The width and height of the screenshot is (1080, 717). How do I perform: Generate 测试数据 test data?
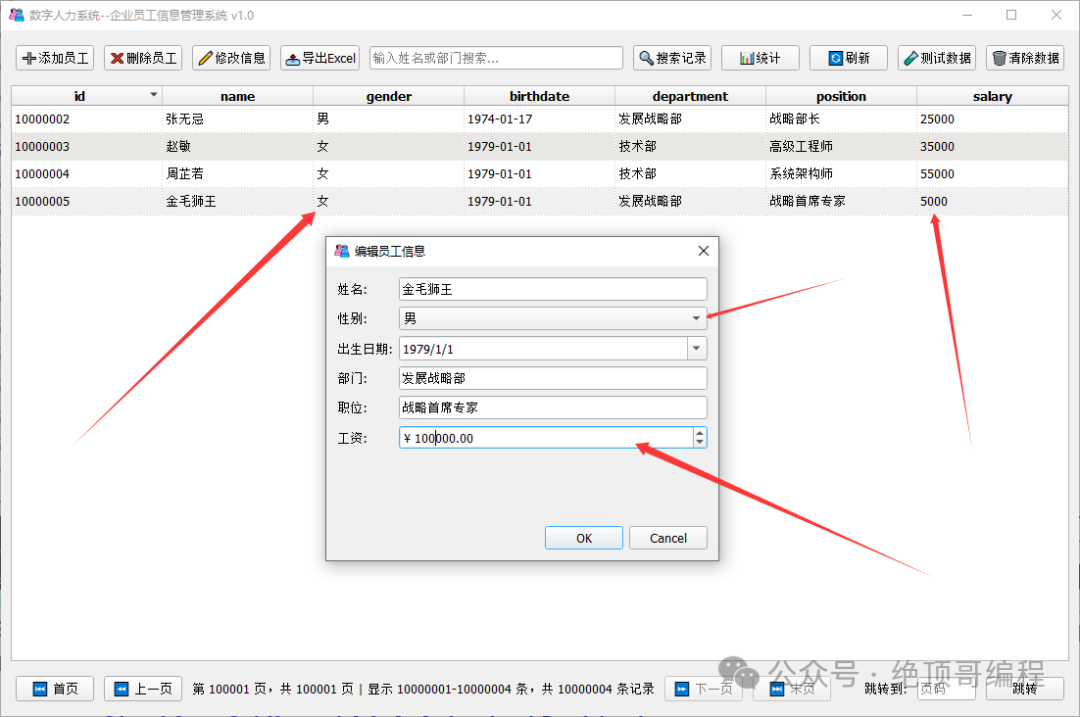(x=937, y=58)
